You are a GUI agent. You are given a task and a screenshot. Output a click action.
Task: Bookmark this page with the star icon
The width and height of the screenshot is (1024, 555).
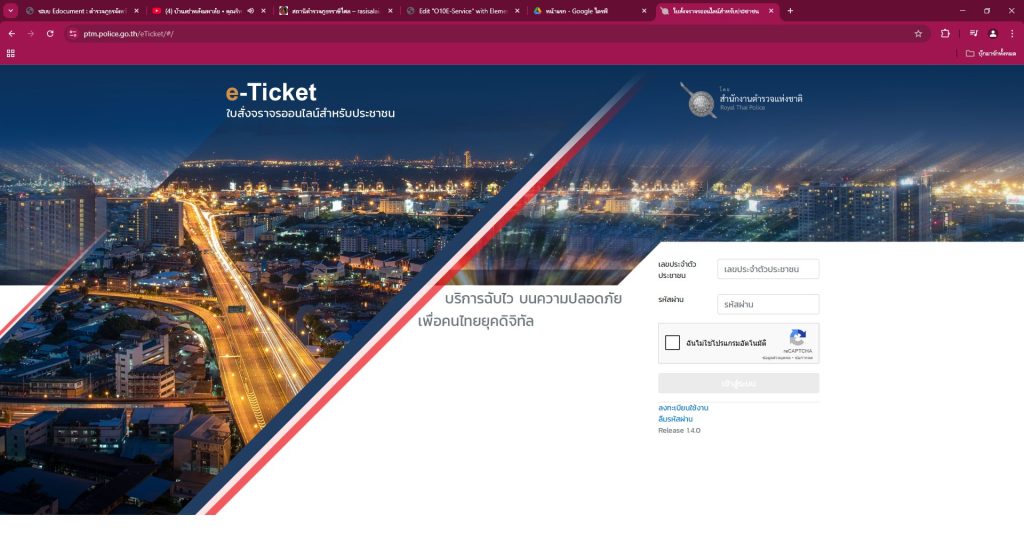(918, 33)
